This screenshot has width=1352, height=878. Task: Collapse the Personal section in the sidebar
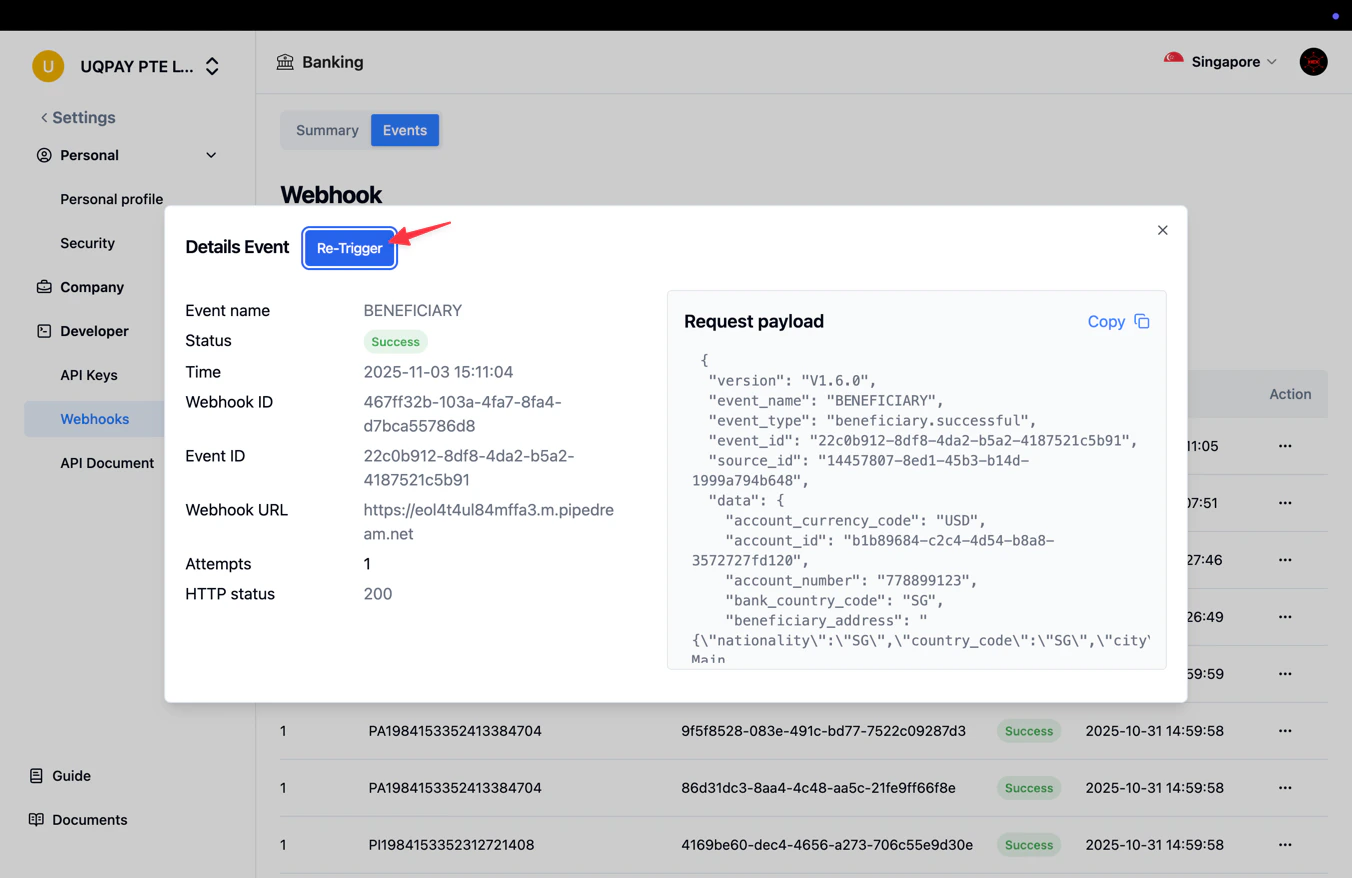(211, 155)
